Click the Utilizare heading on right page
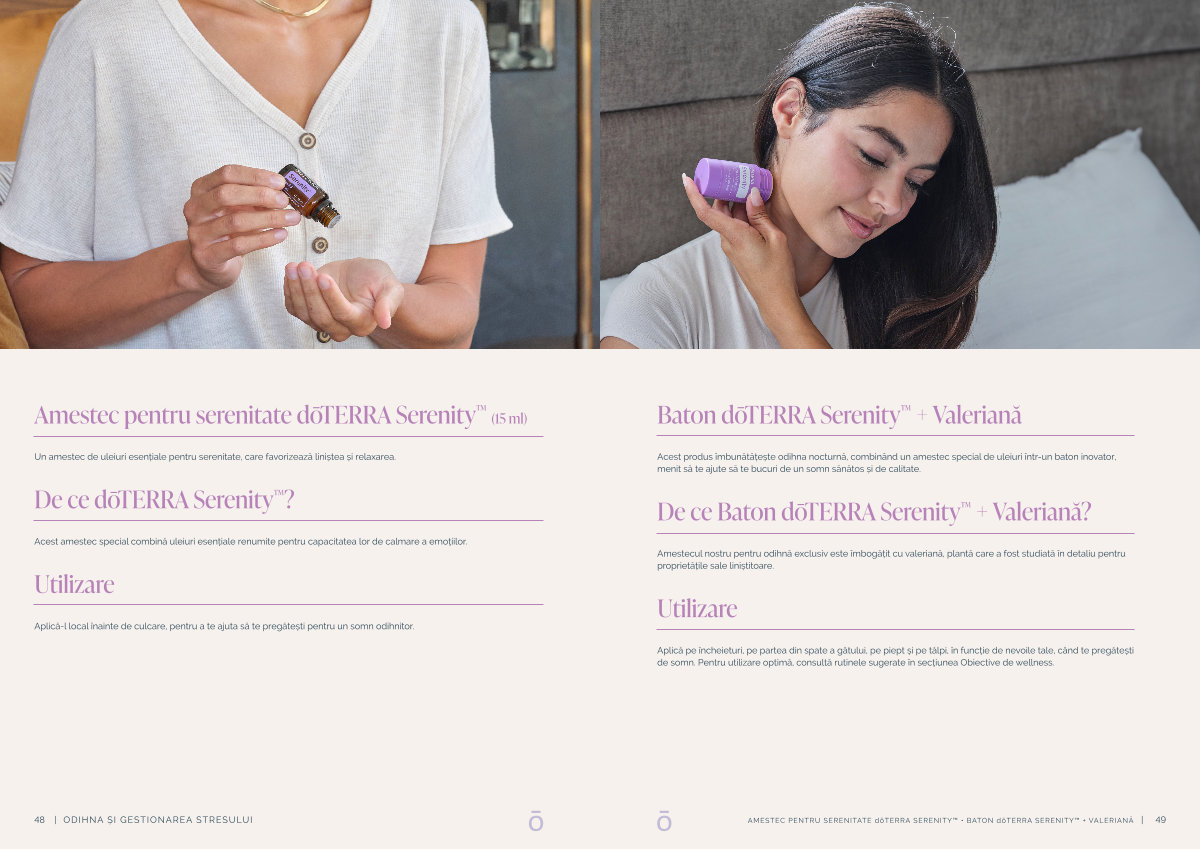Viewport: 1200px width, 849px height. point(697,608)
